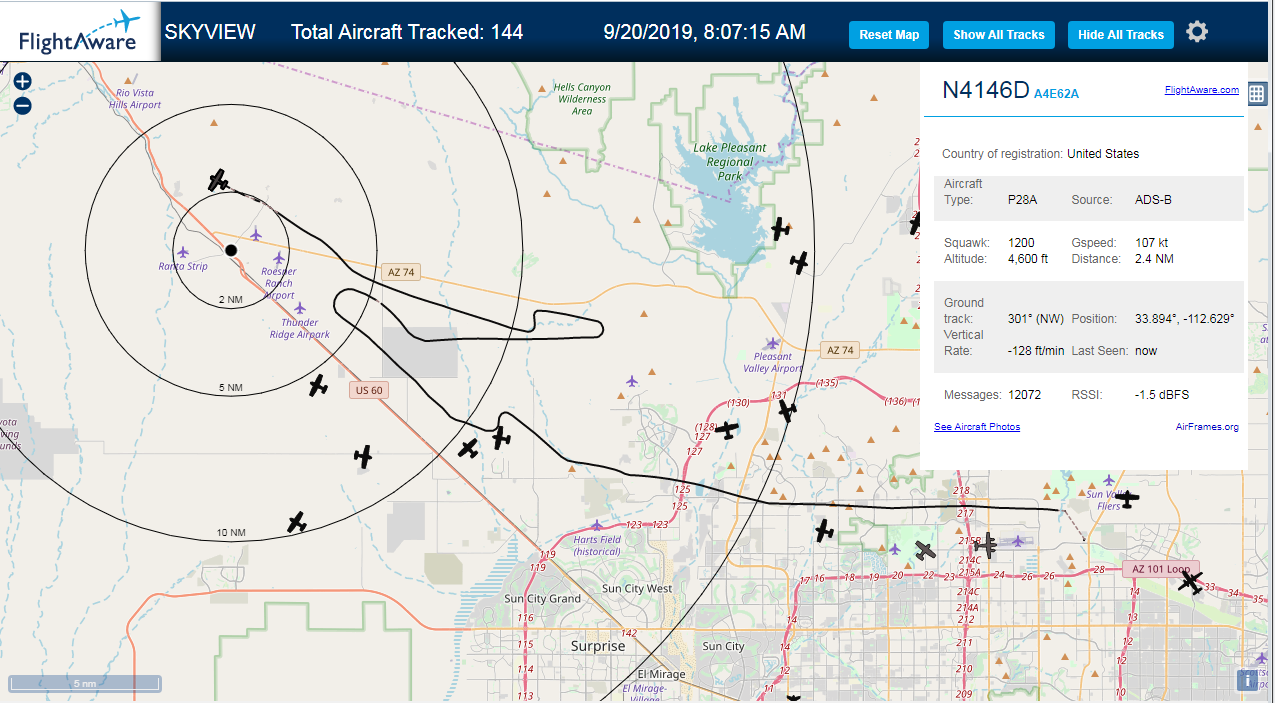Image resolution: width=1275 pixels, height=703 pixels.
Task: Open the FlightAware.com link
Action: (1201, 90)
